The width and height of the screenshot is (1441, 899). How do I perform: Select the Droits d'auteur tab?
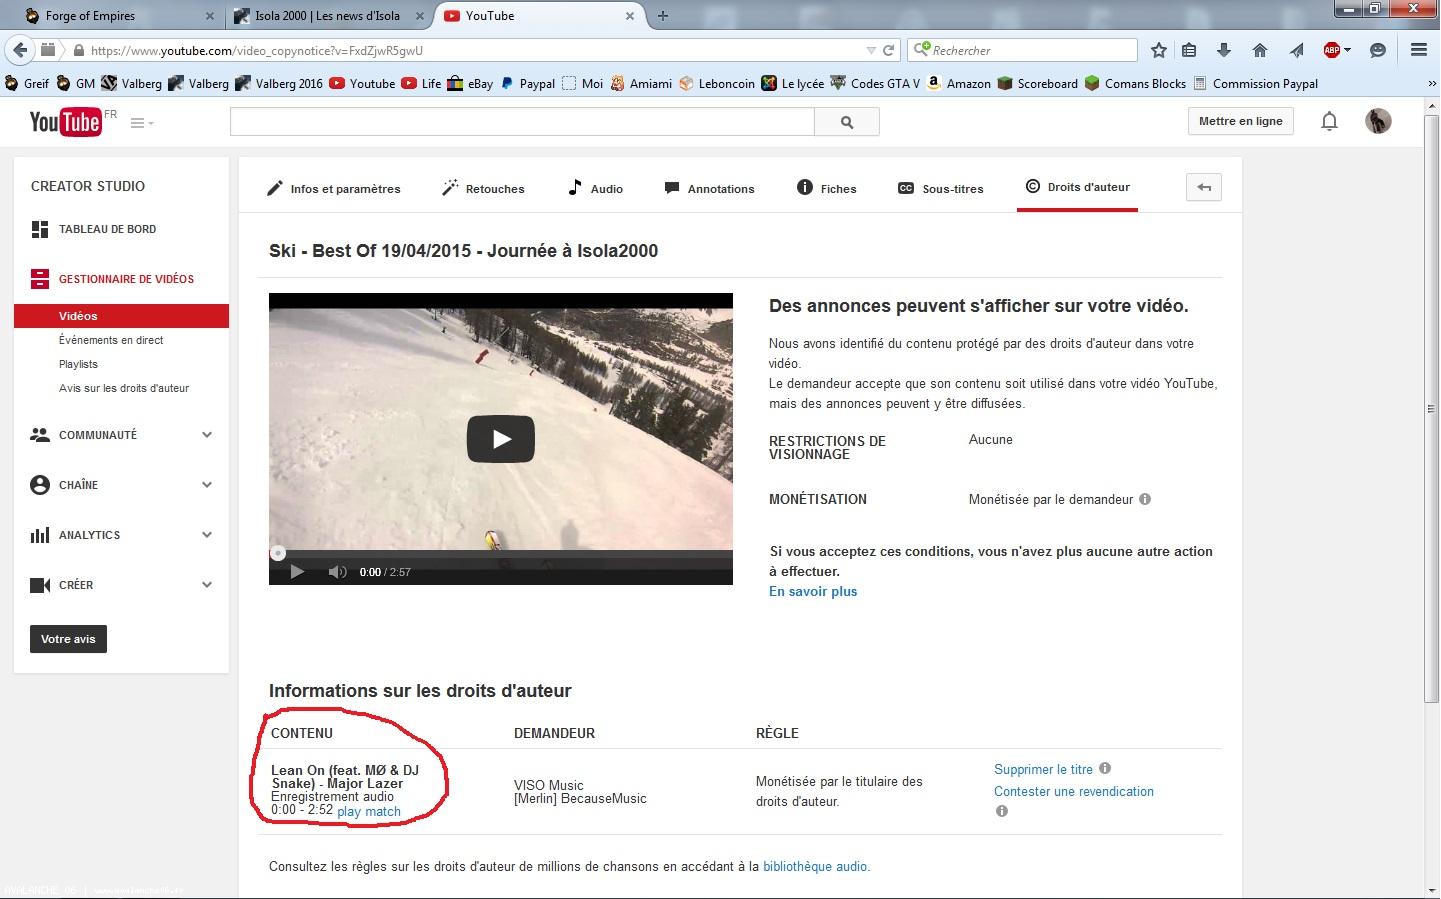(x=1077, y=187)
